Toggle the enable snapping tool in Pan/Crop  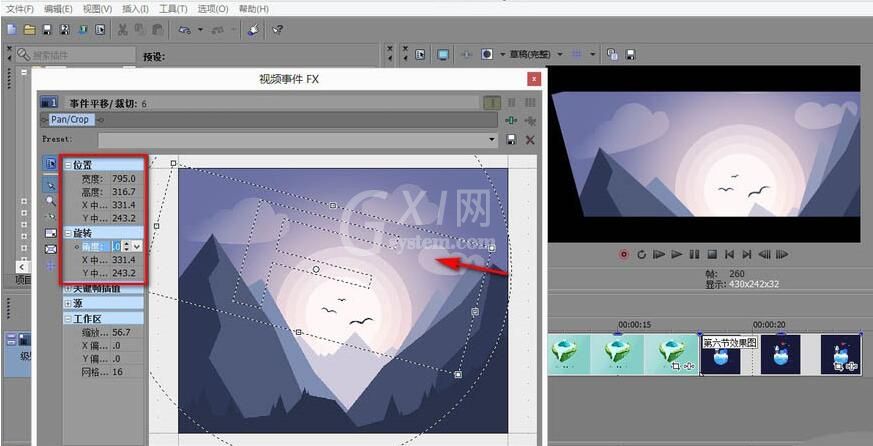(x=51, y=217)
